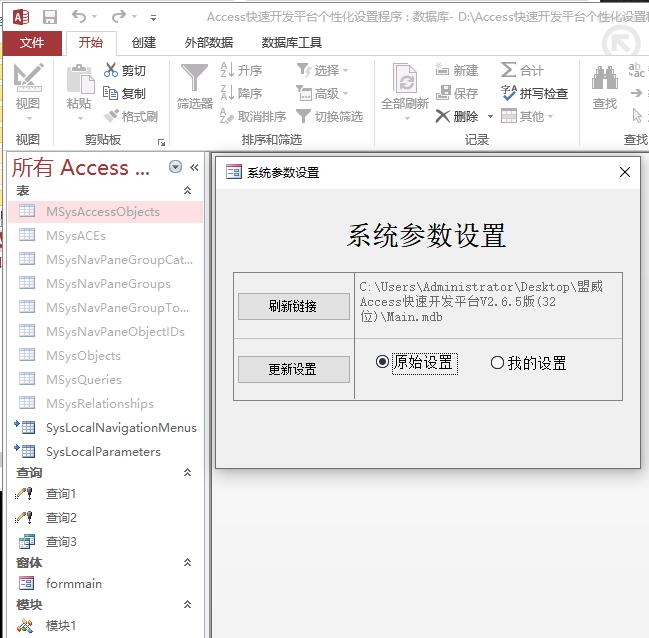Select the MSysAccessObjects table
The width and height of the screenshot is (649, 638).
tap(106, 212)
